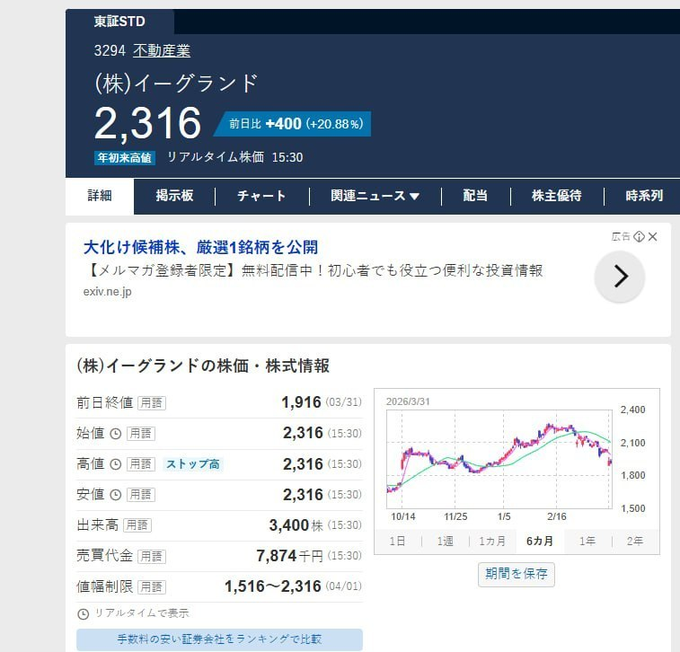Screen dimensions: 680x652
Task: Click the ad headline 大化け候補株、厳選1銘柄を公開
Action: pyautogui.click(x=200, y=247)
